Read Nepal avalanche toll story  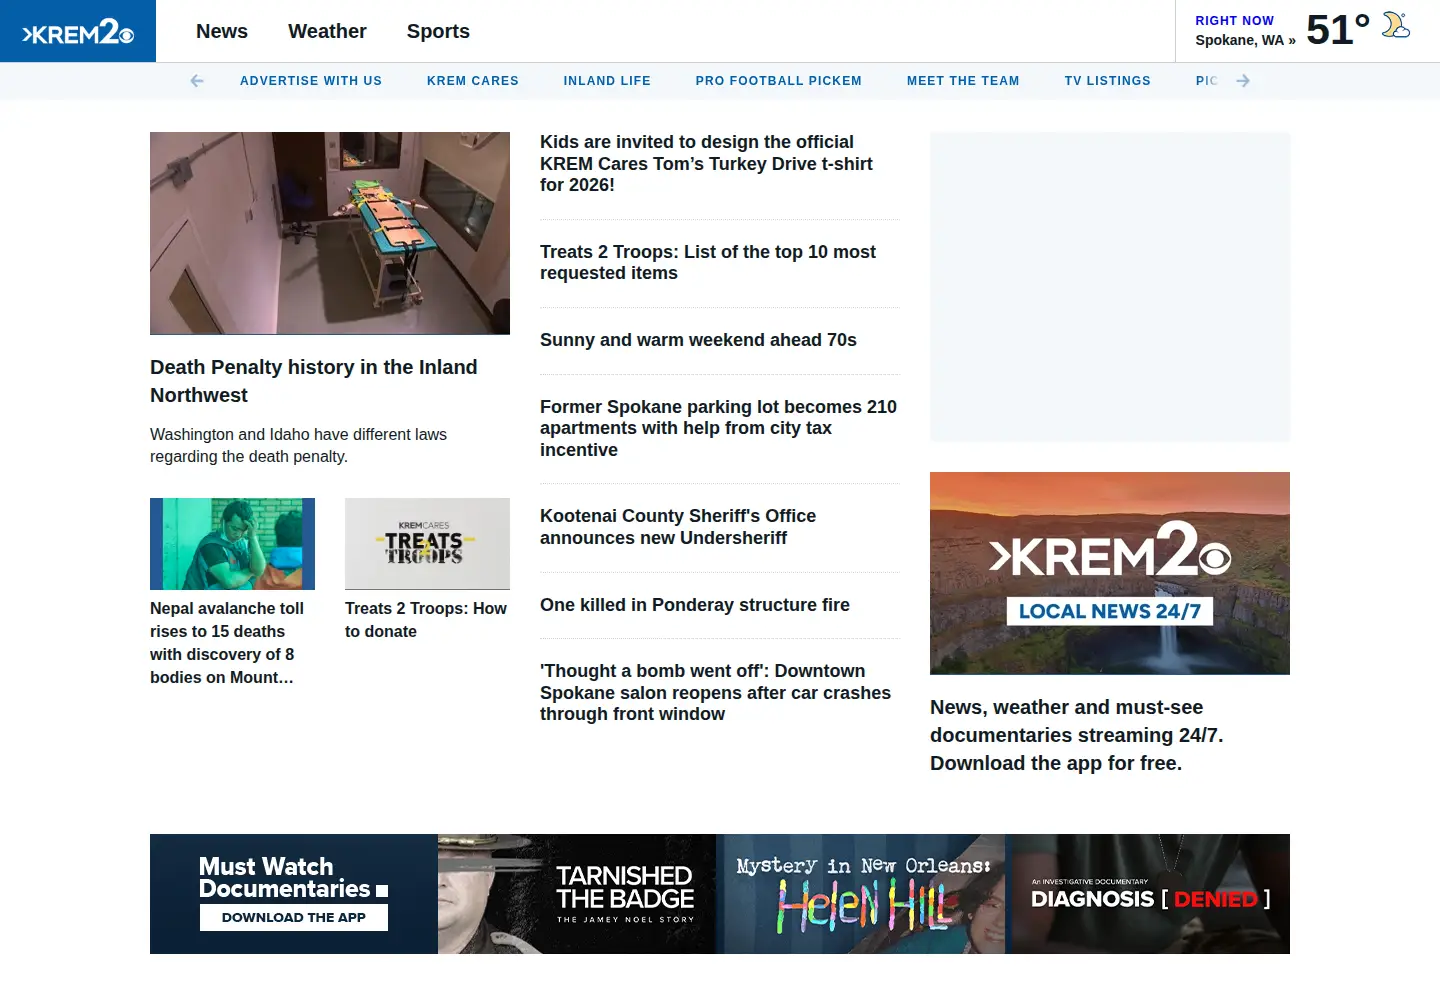227,643
